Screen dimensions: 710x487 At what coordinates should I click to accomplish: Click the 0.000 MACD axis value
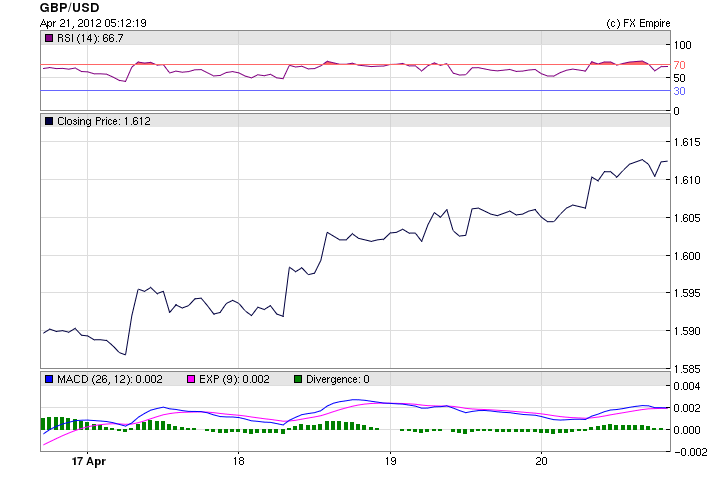pyautogui.click(x=687, y=430)
